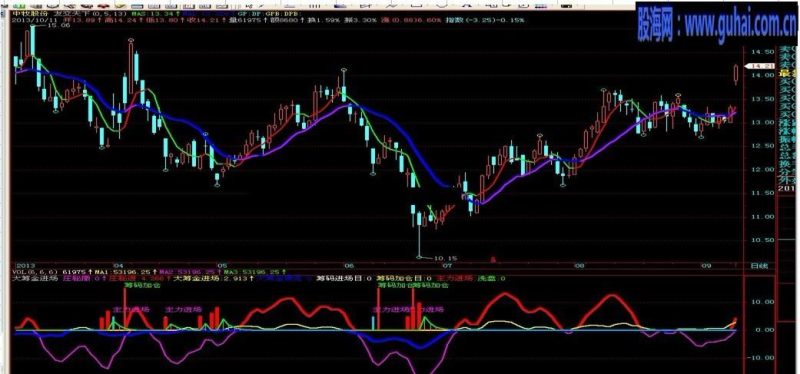Click the 洗盘: 0 indicator value

[x=491, y=279]
